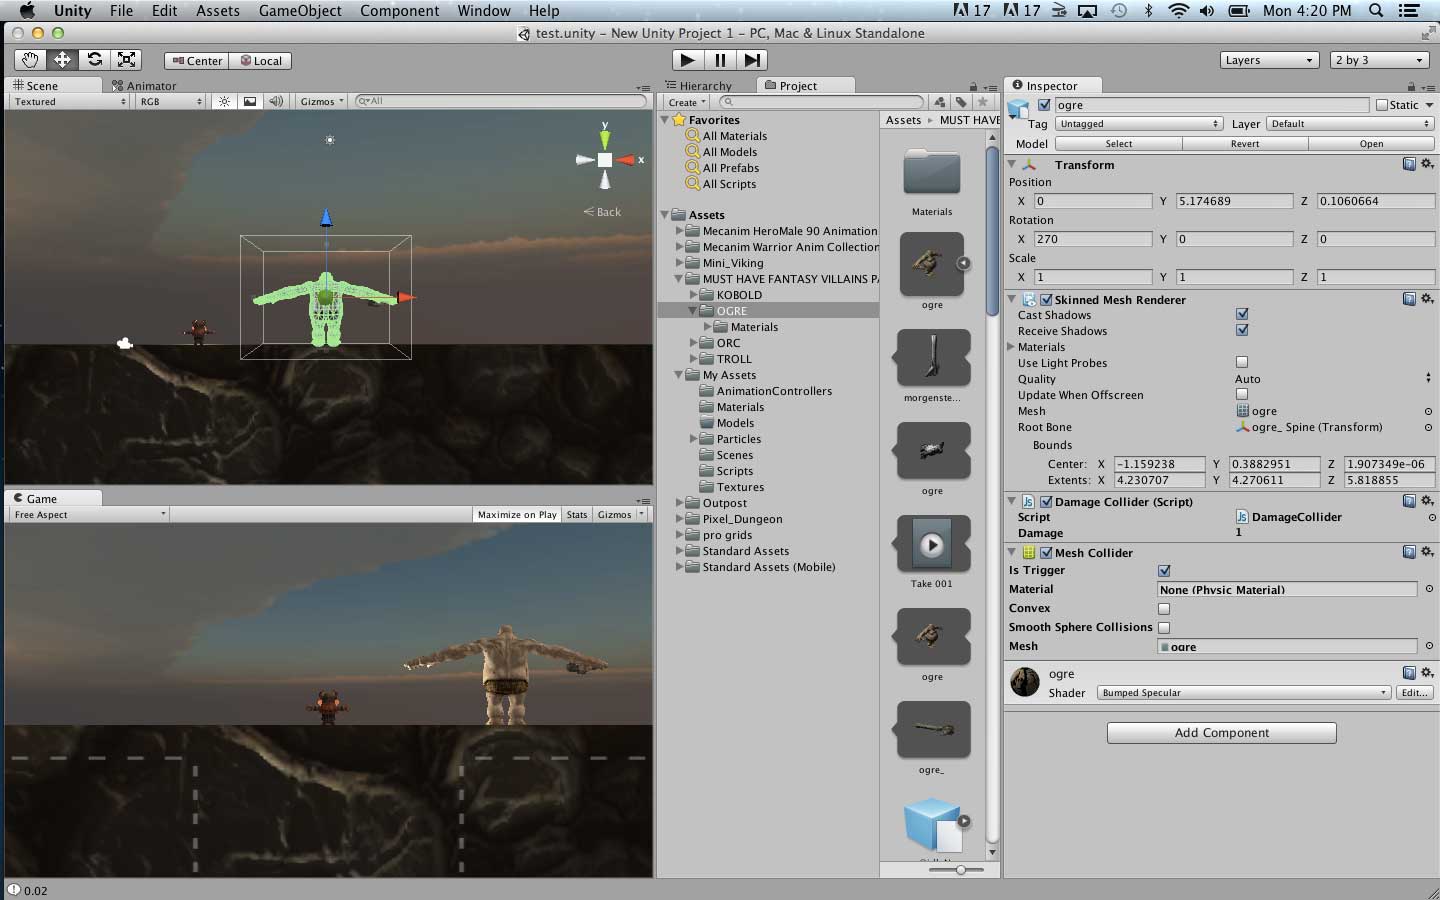Toggle Maximize on Play button
Viewport: 1440px width, 900px height.
tap(516, 514)
